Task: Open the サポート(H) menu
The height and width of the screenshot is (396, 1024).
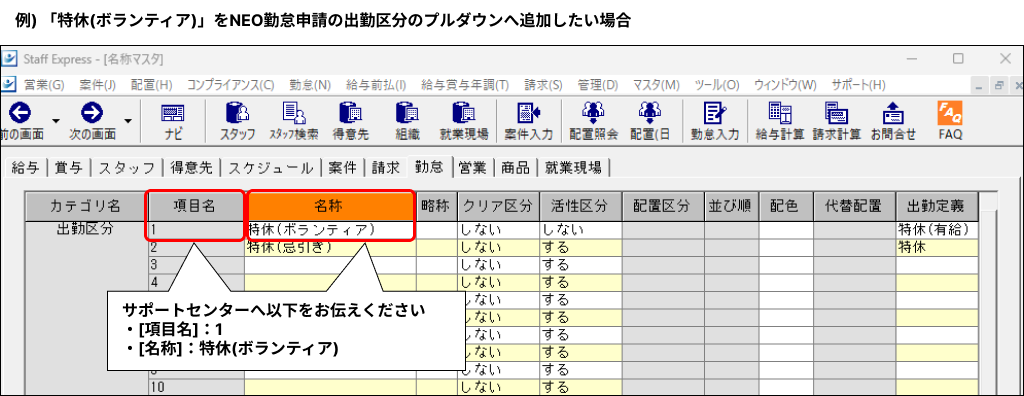Action: [x=857, y=85]
